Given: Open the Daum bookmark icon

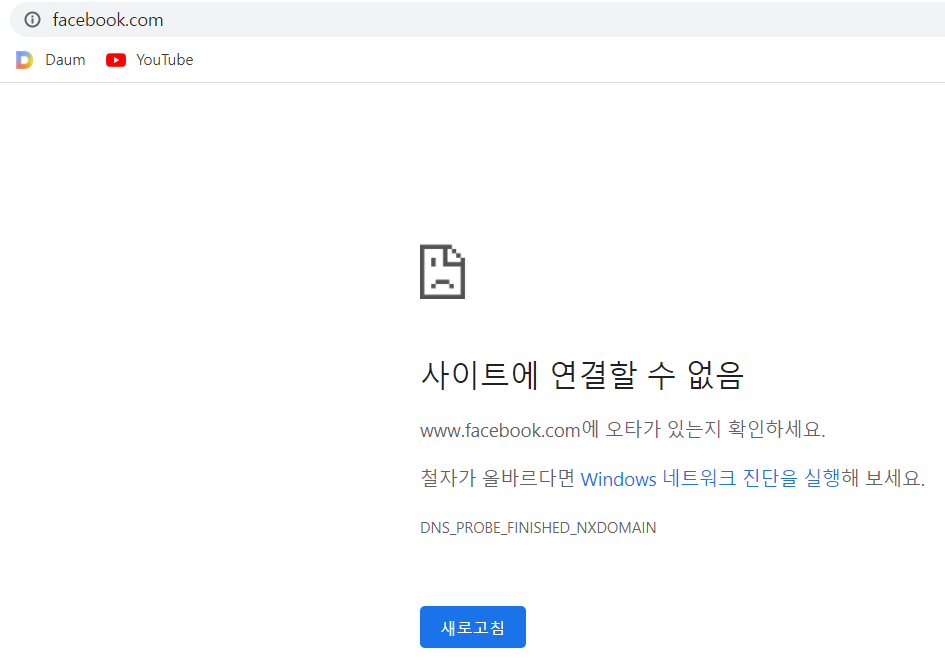Looking at the screenshot, I should click(x=24, y=60).
